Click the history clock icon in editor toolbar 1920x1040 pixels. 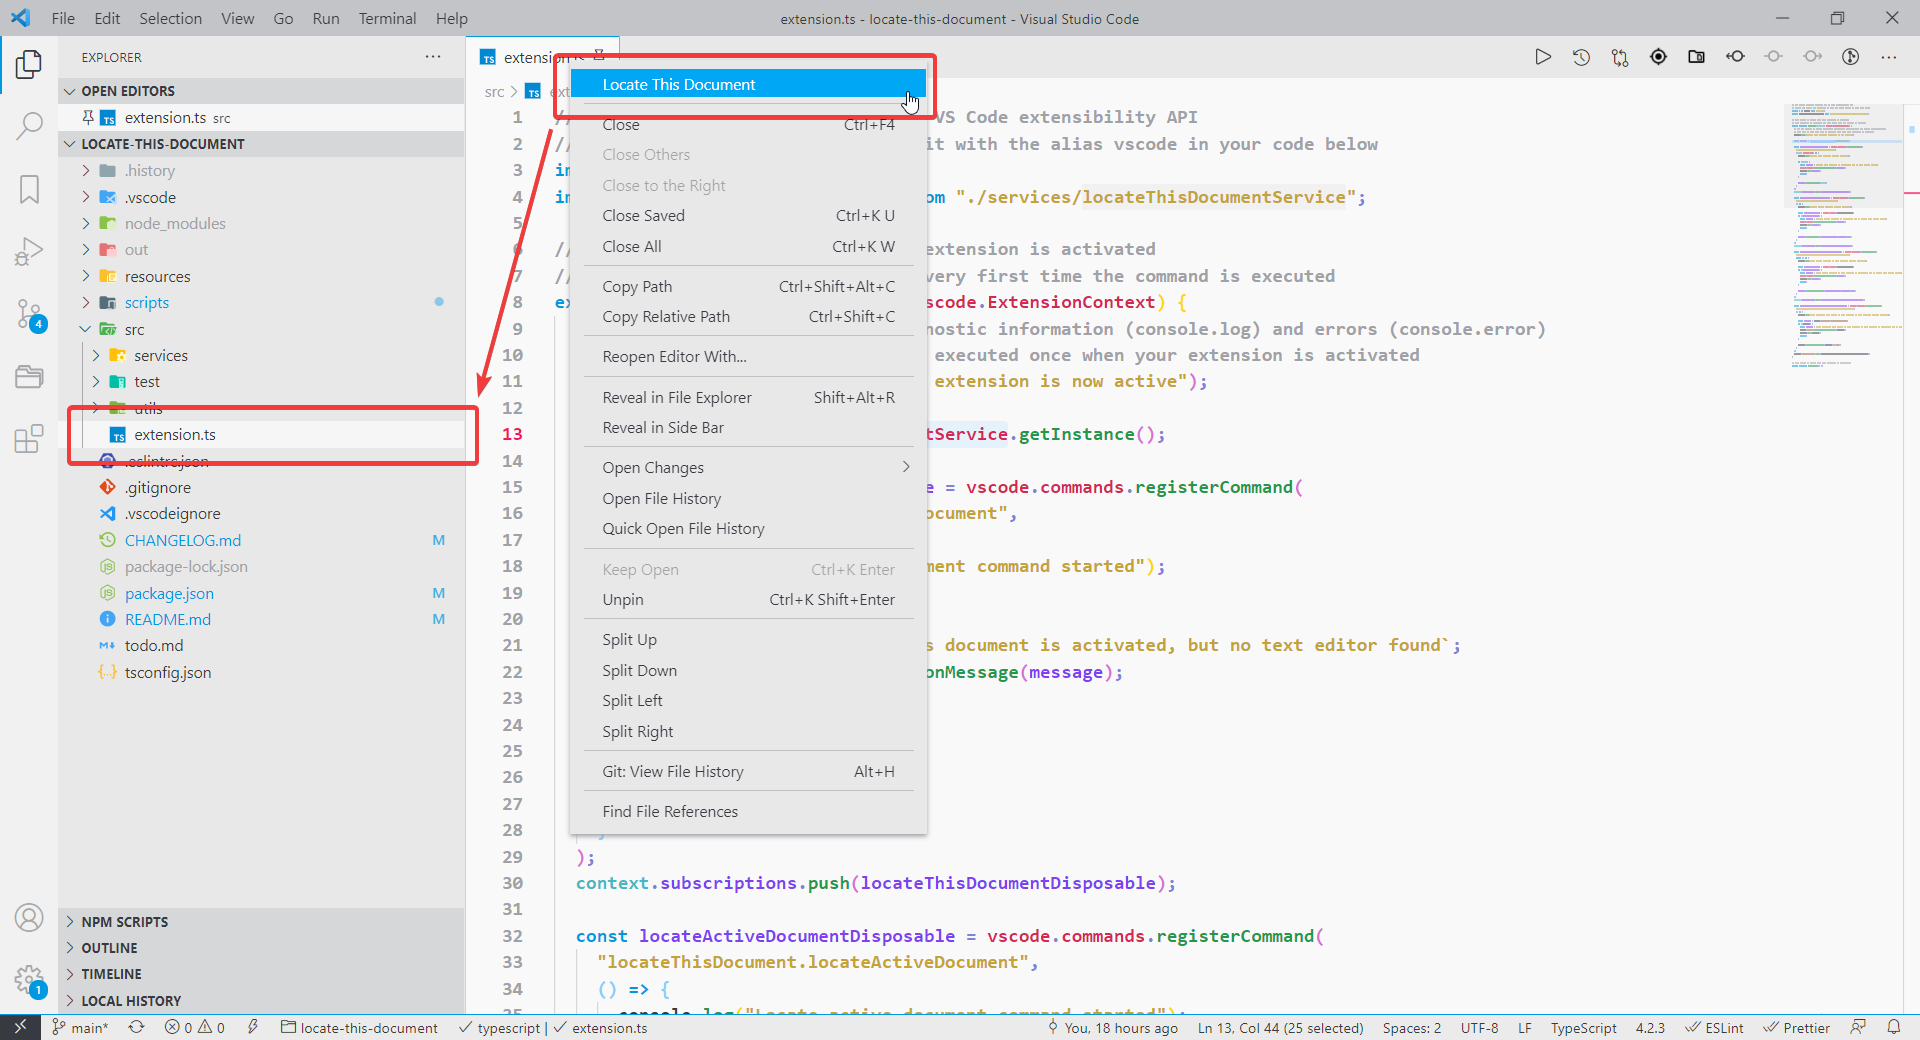tap(1581, 57)
